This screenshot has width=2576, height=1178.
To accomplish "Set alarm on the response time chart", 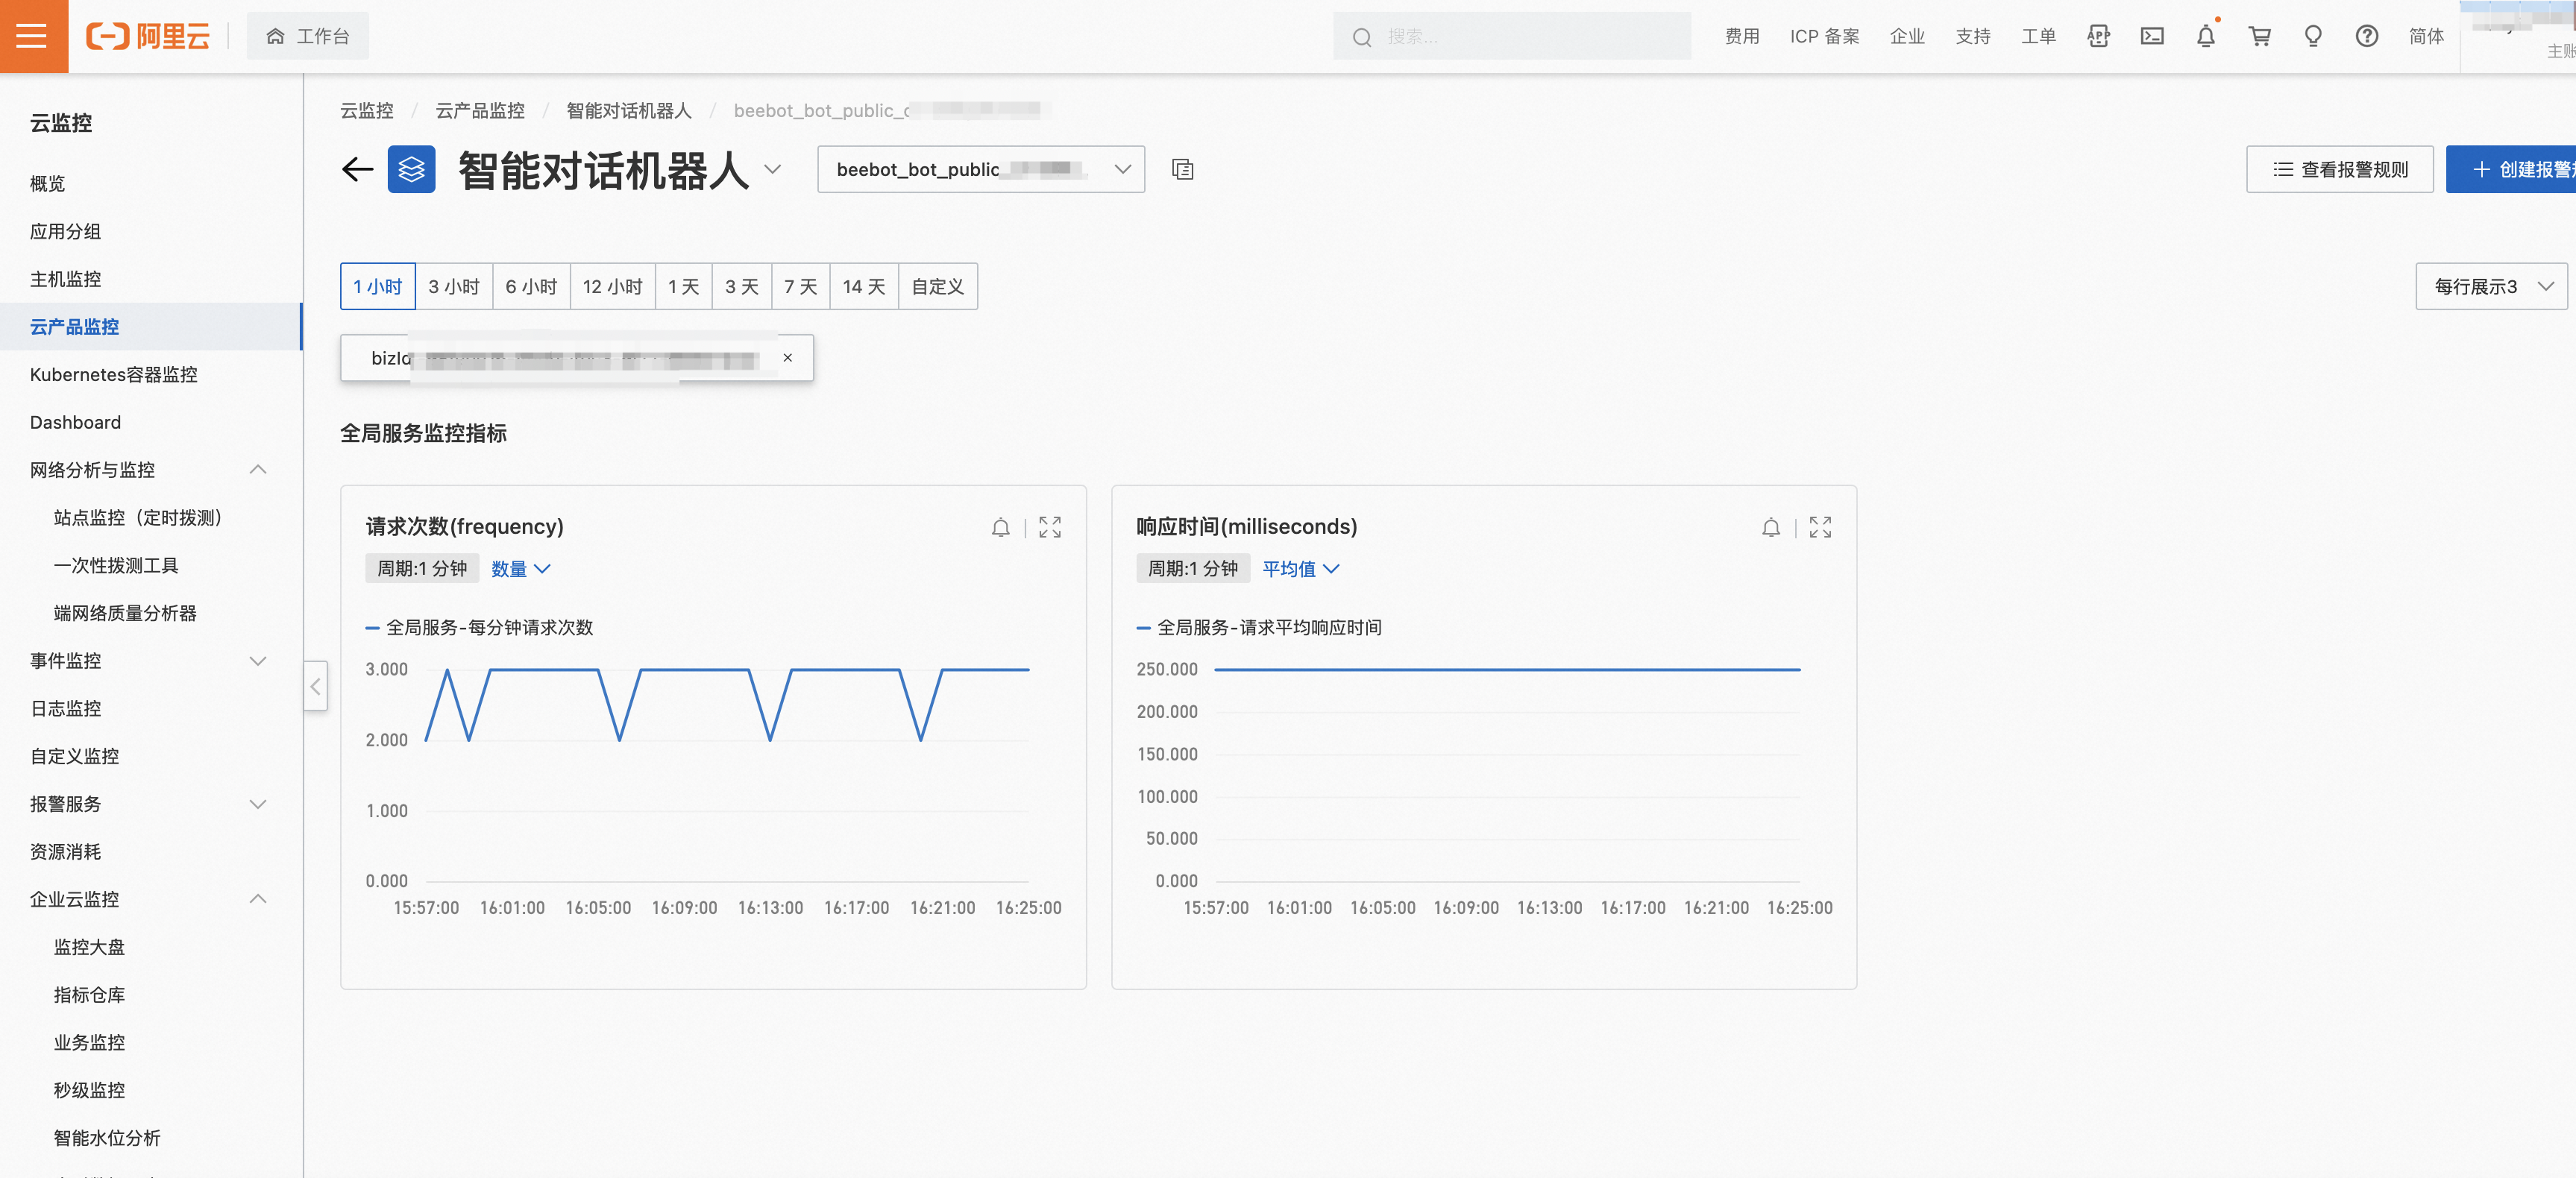I will tap(1770, 527).
